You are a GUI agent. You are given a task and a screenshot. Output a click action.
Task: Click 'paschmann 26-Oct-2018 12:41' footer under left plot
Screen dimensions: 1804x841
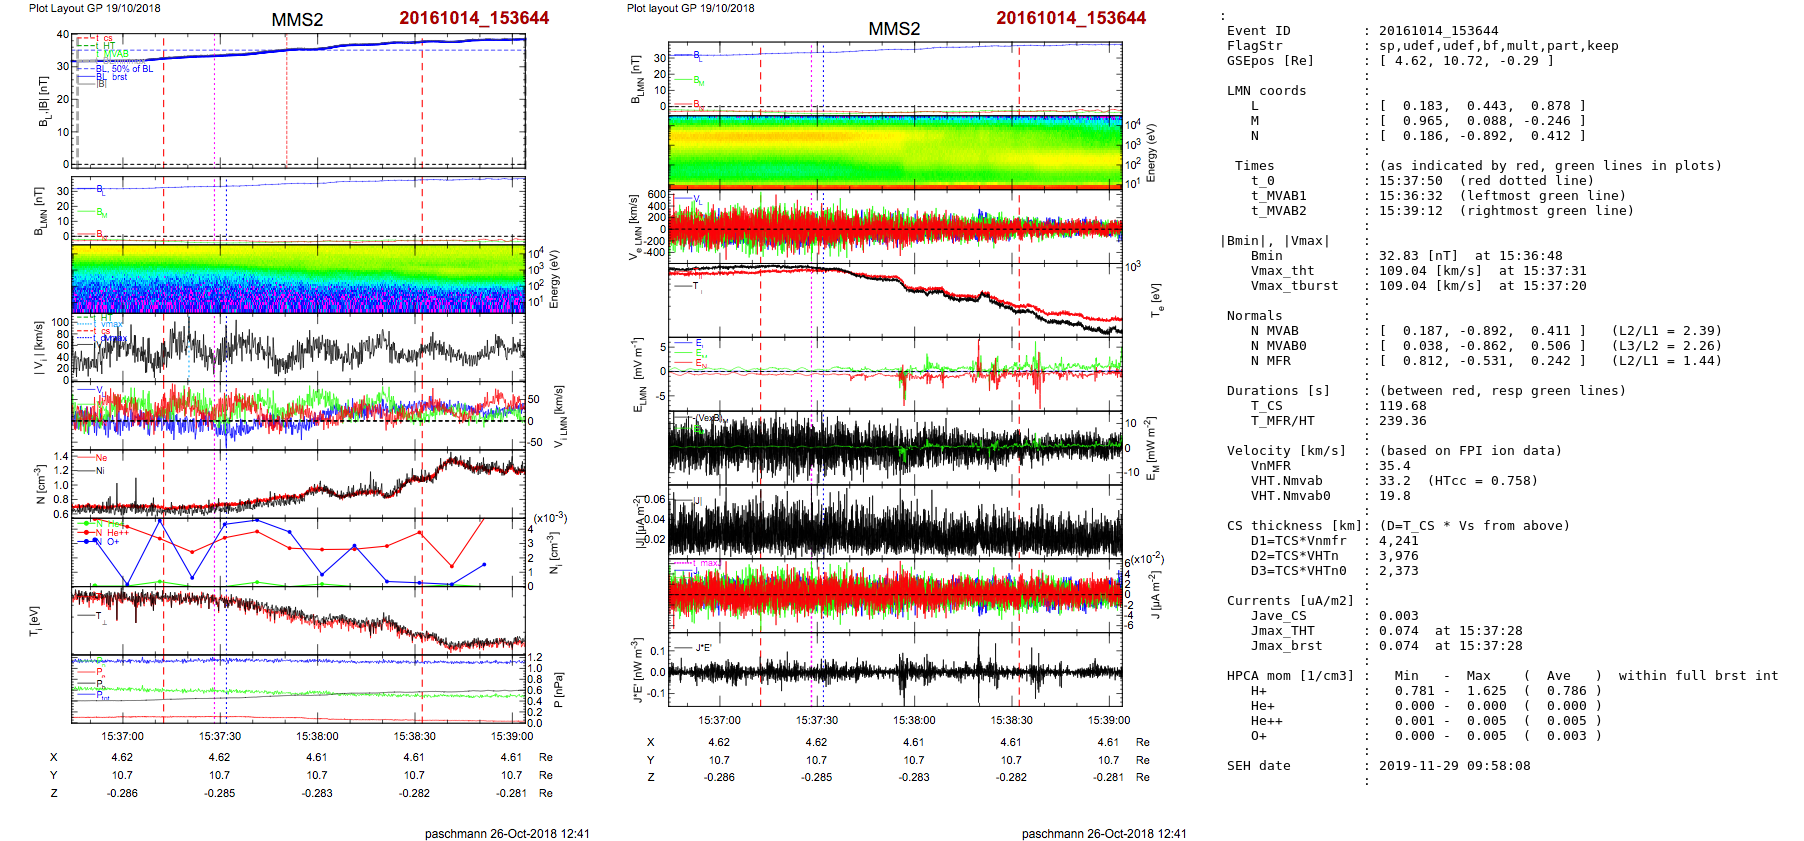pyautogui.click(x=507, y=833)
